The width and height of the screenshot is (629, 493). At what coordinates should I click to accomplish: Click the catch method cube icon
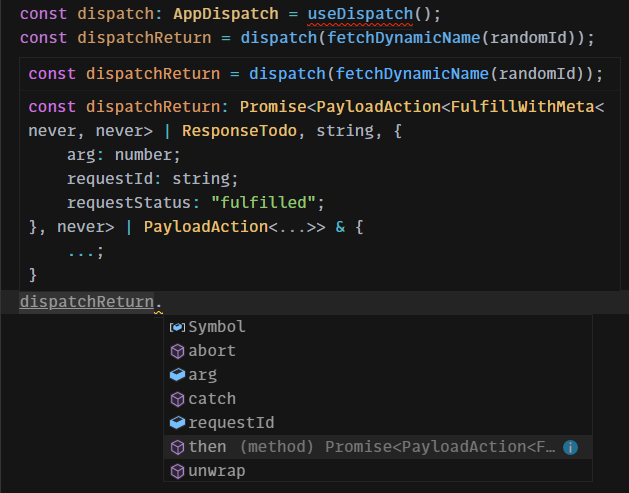(177, 399)
